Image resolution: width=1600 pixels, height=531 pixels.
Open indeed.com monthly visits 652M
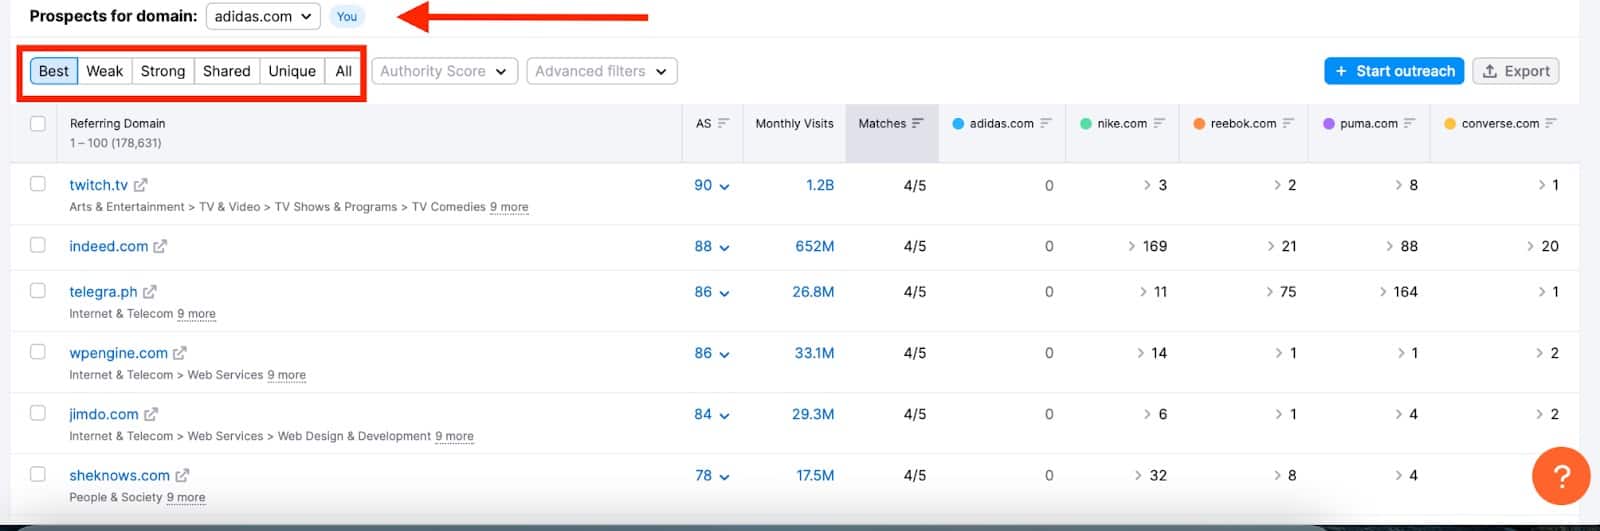click(x=815, y=246)
